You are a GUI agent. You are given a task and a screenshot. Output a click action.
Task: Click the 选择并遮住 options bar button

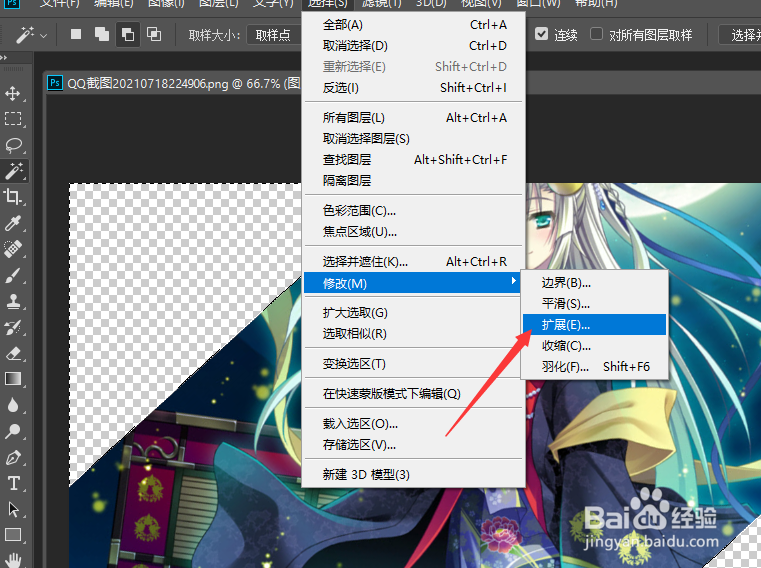click(740, 35)
